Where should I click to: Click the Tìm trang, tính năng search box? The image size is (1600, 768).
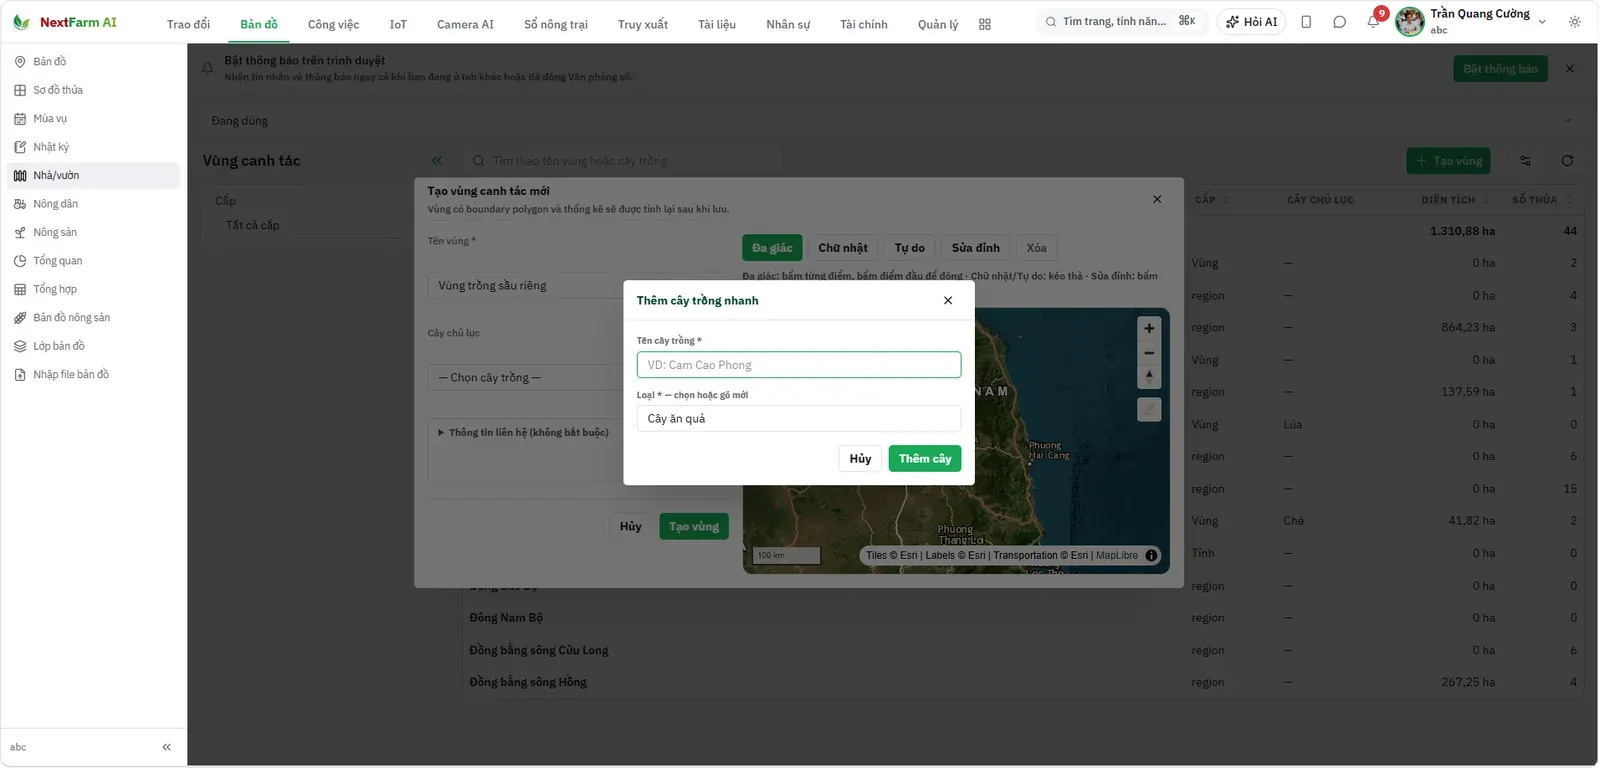(x=1122, y=21)
